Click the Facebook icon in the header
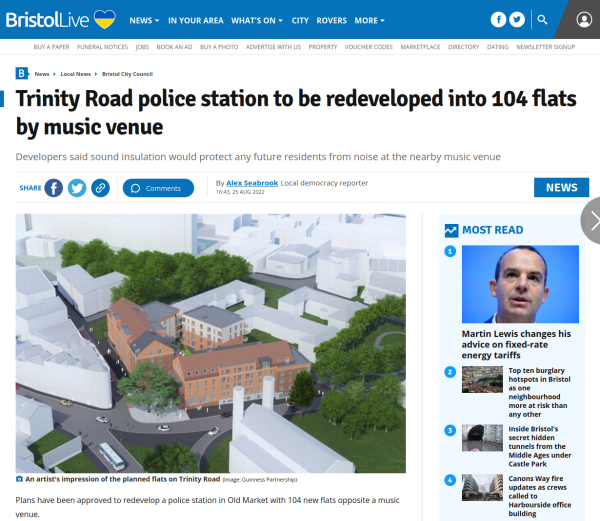 (498, 20)
